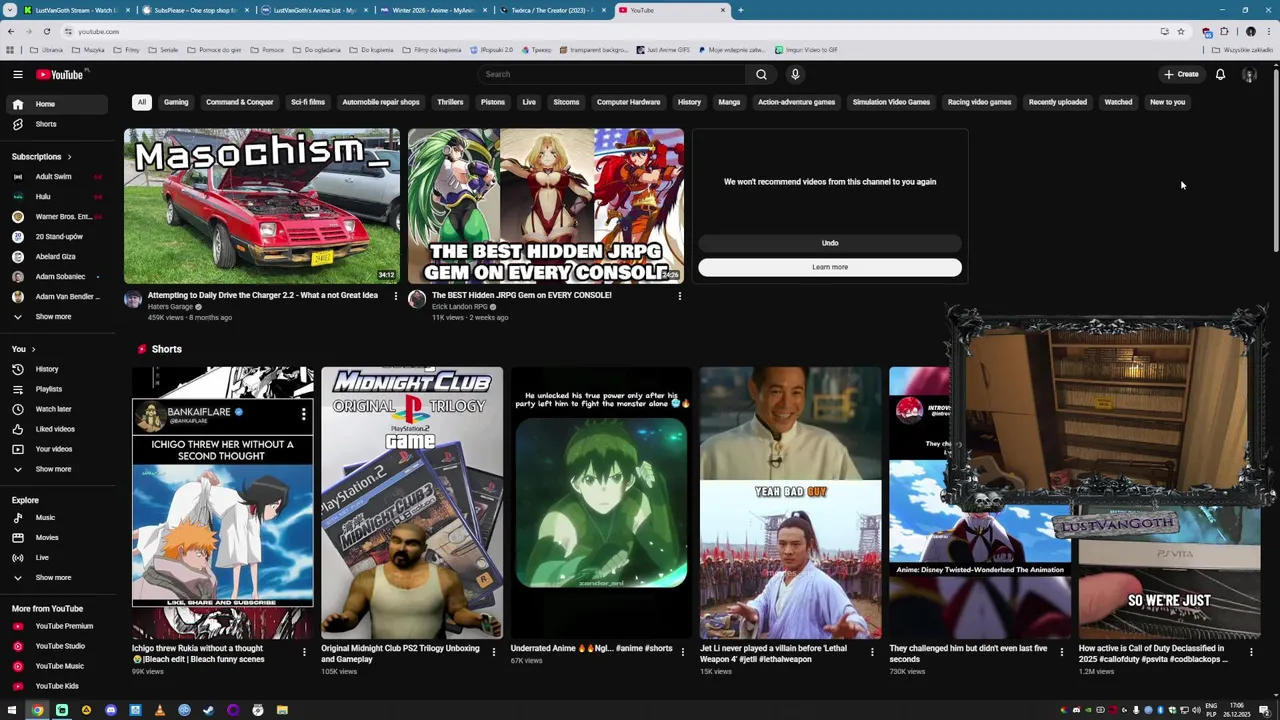
Task: Open YouTube Premium link
Action: pos(62,626)
